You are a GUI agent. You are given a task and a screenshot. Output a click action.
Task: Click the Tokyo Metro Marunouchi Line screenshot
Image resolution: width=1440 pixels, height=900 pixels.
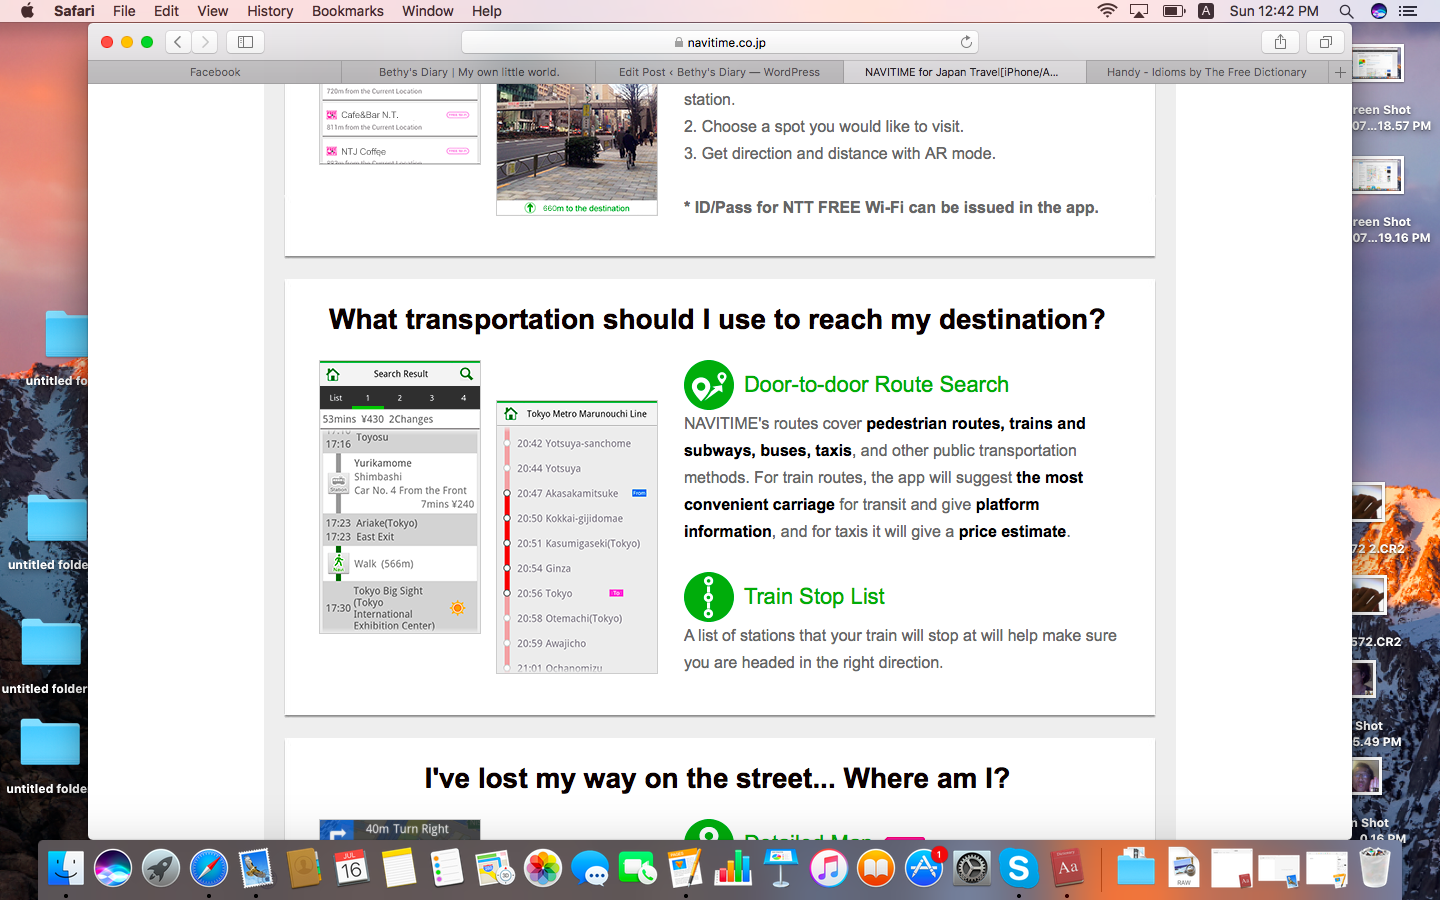tap(577, 537)
